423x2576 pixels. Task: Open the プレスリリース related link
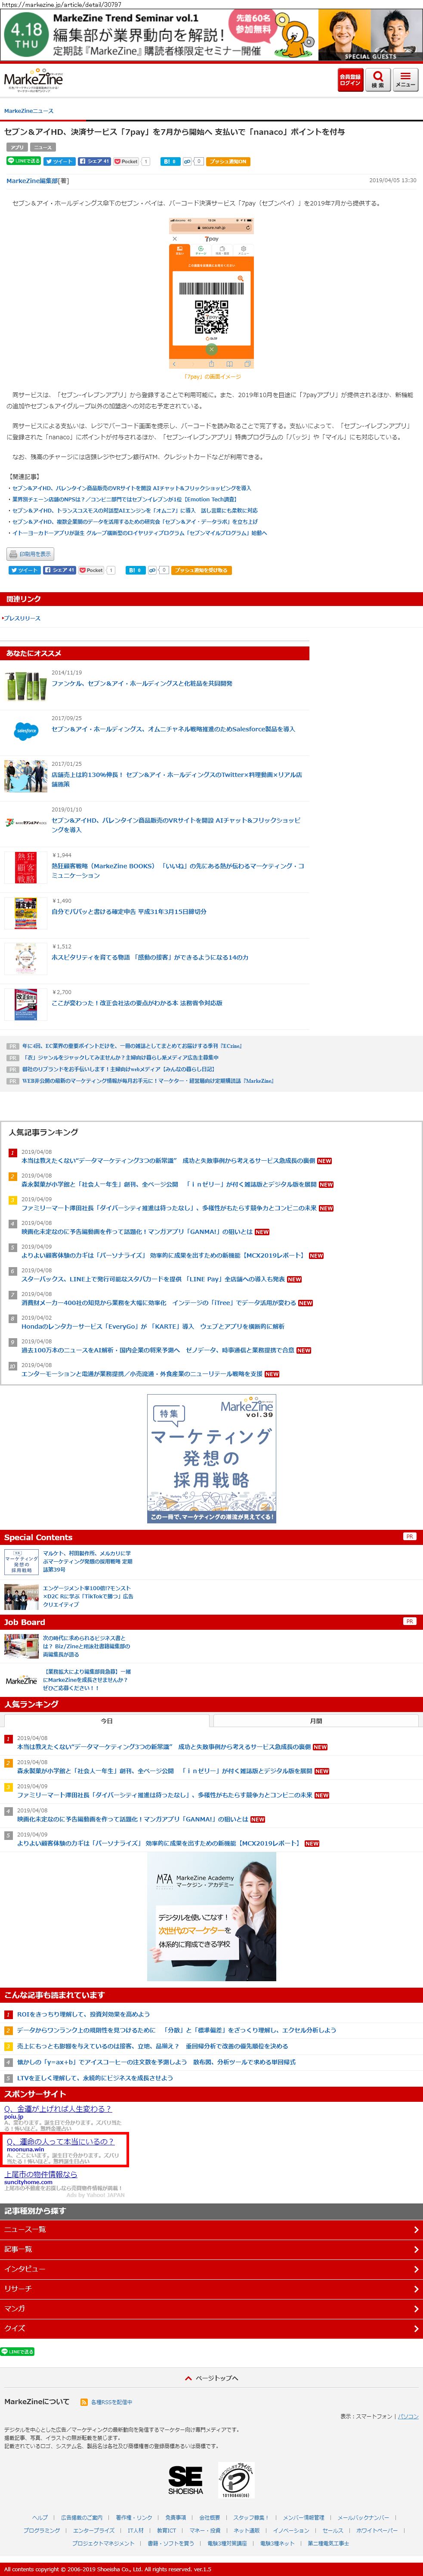pos(21,619)
